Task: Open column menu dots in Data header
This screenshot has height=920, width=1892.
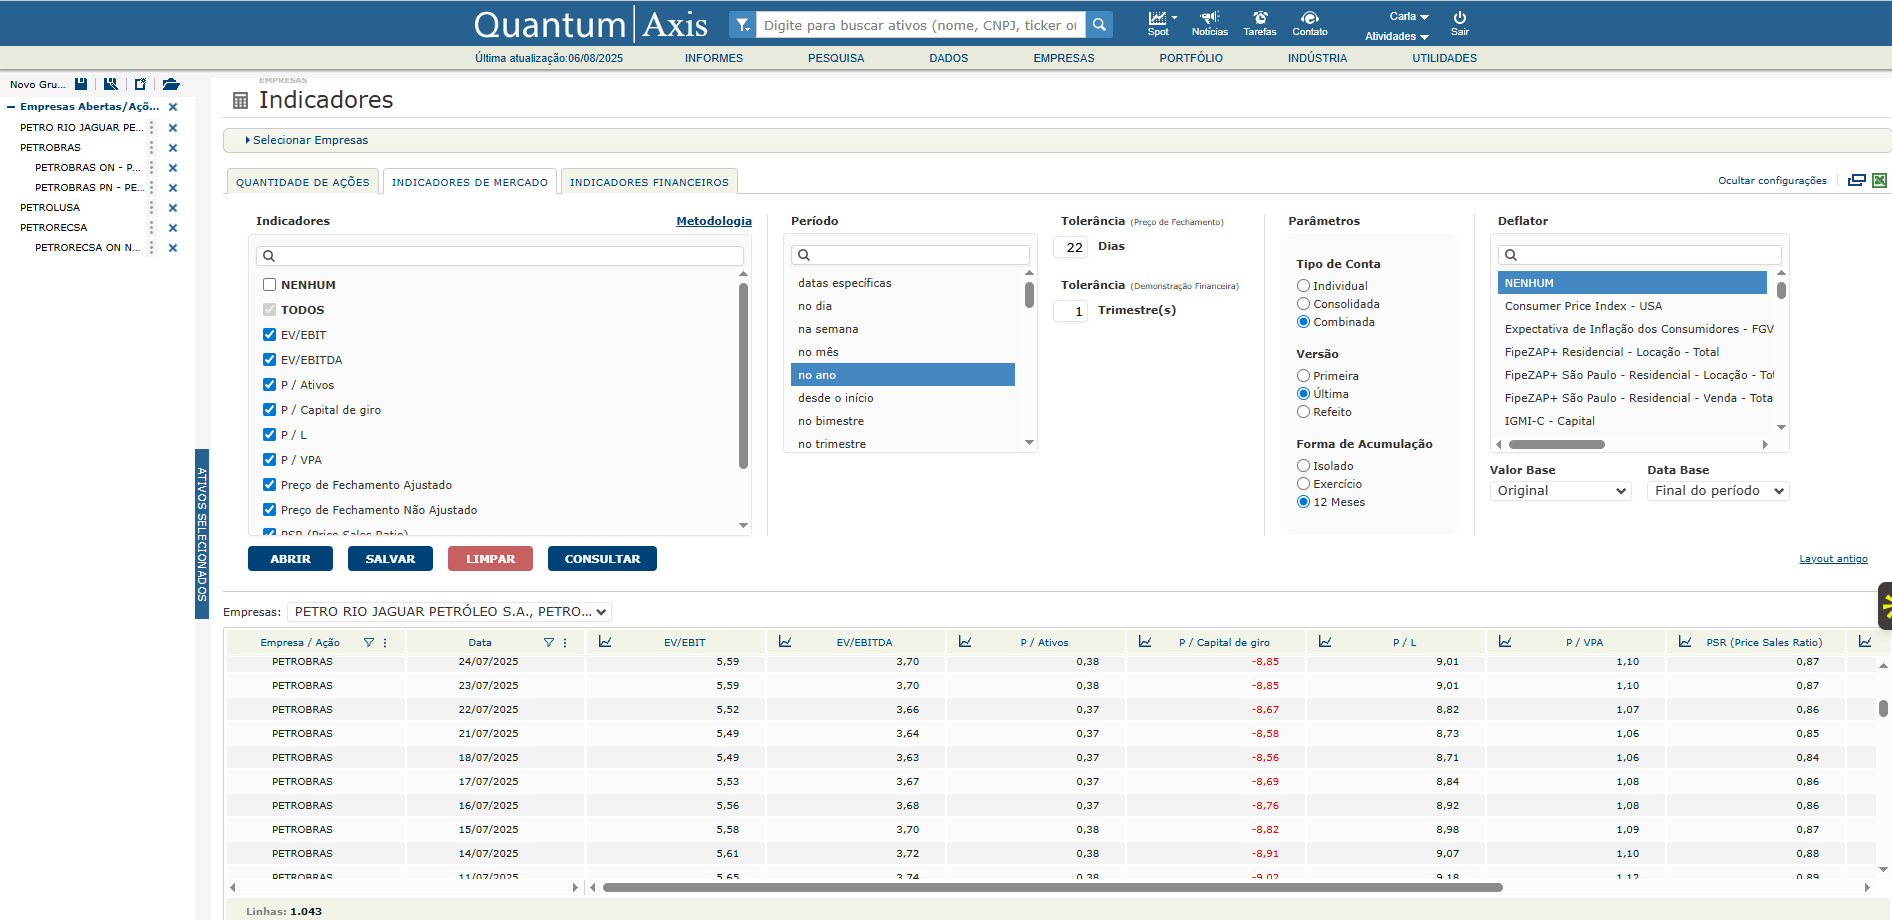Action: [565, 642]
